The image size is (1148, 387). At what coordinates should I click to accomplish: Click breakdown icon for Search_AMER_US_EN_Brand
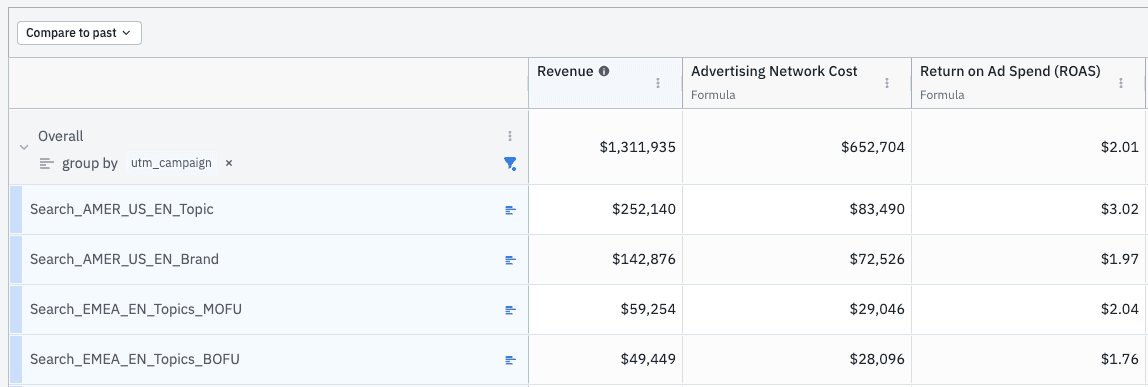point(510,260)
